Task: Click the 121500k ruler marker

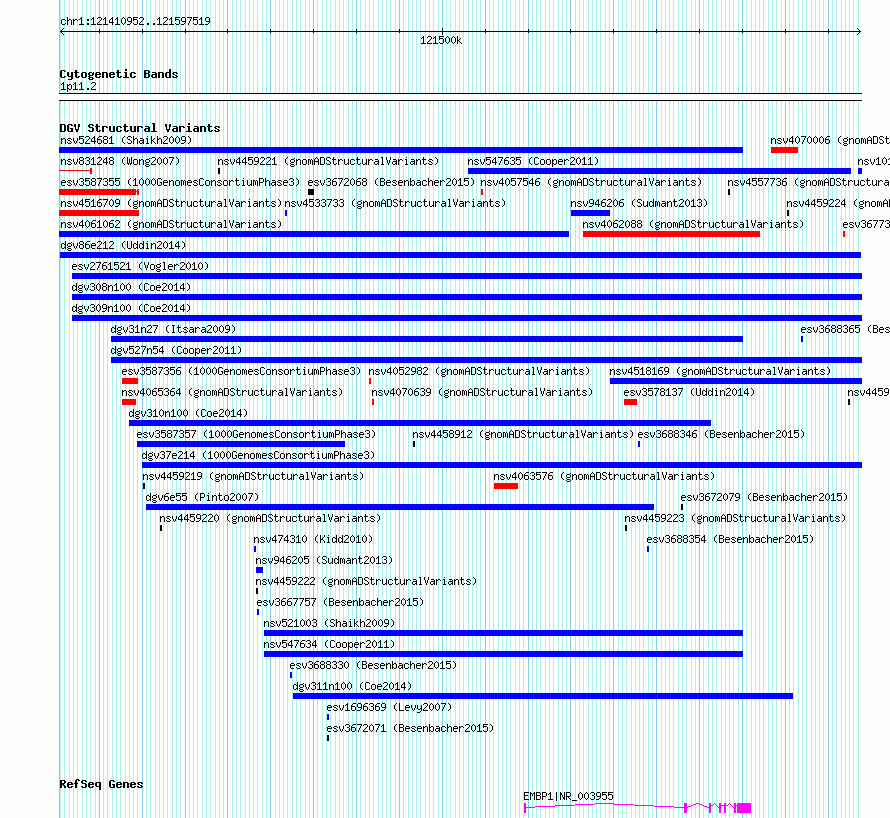Action: tap(441, 40)
